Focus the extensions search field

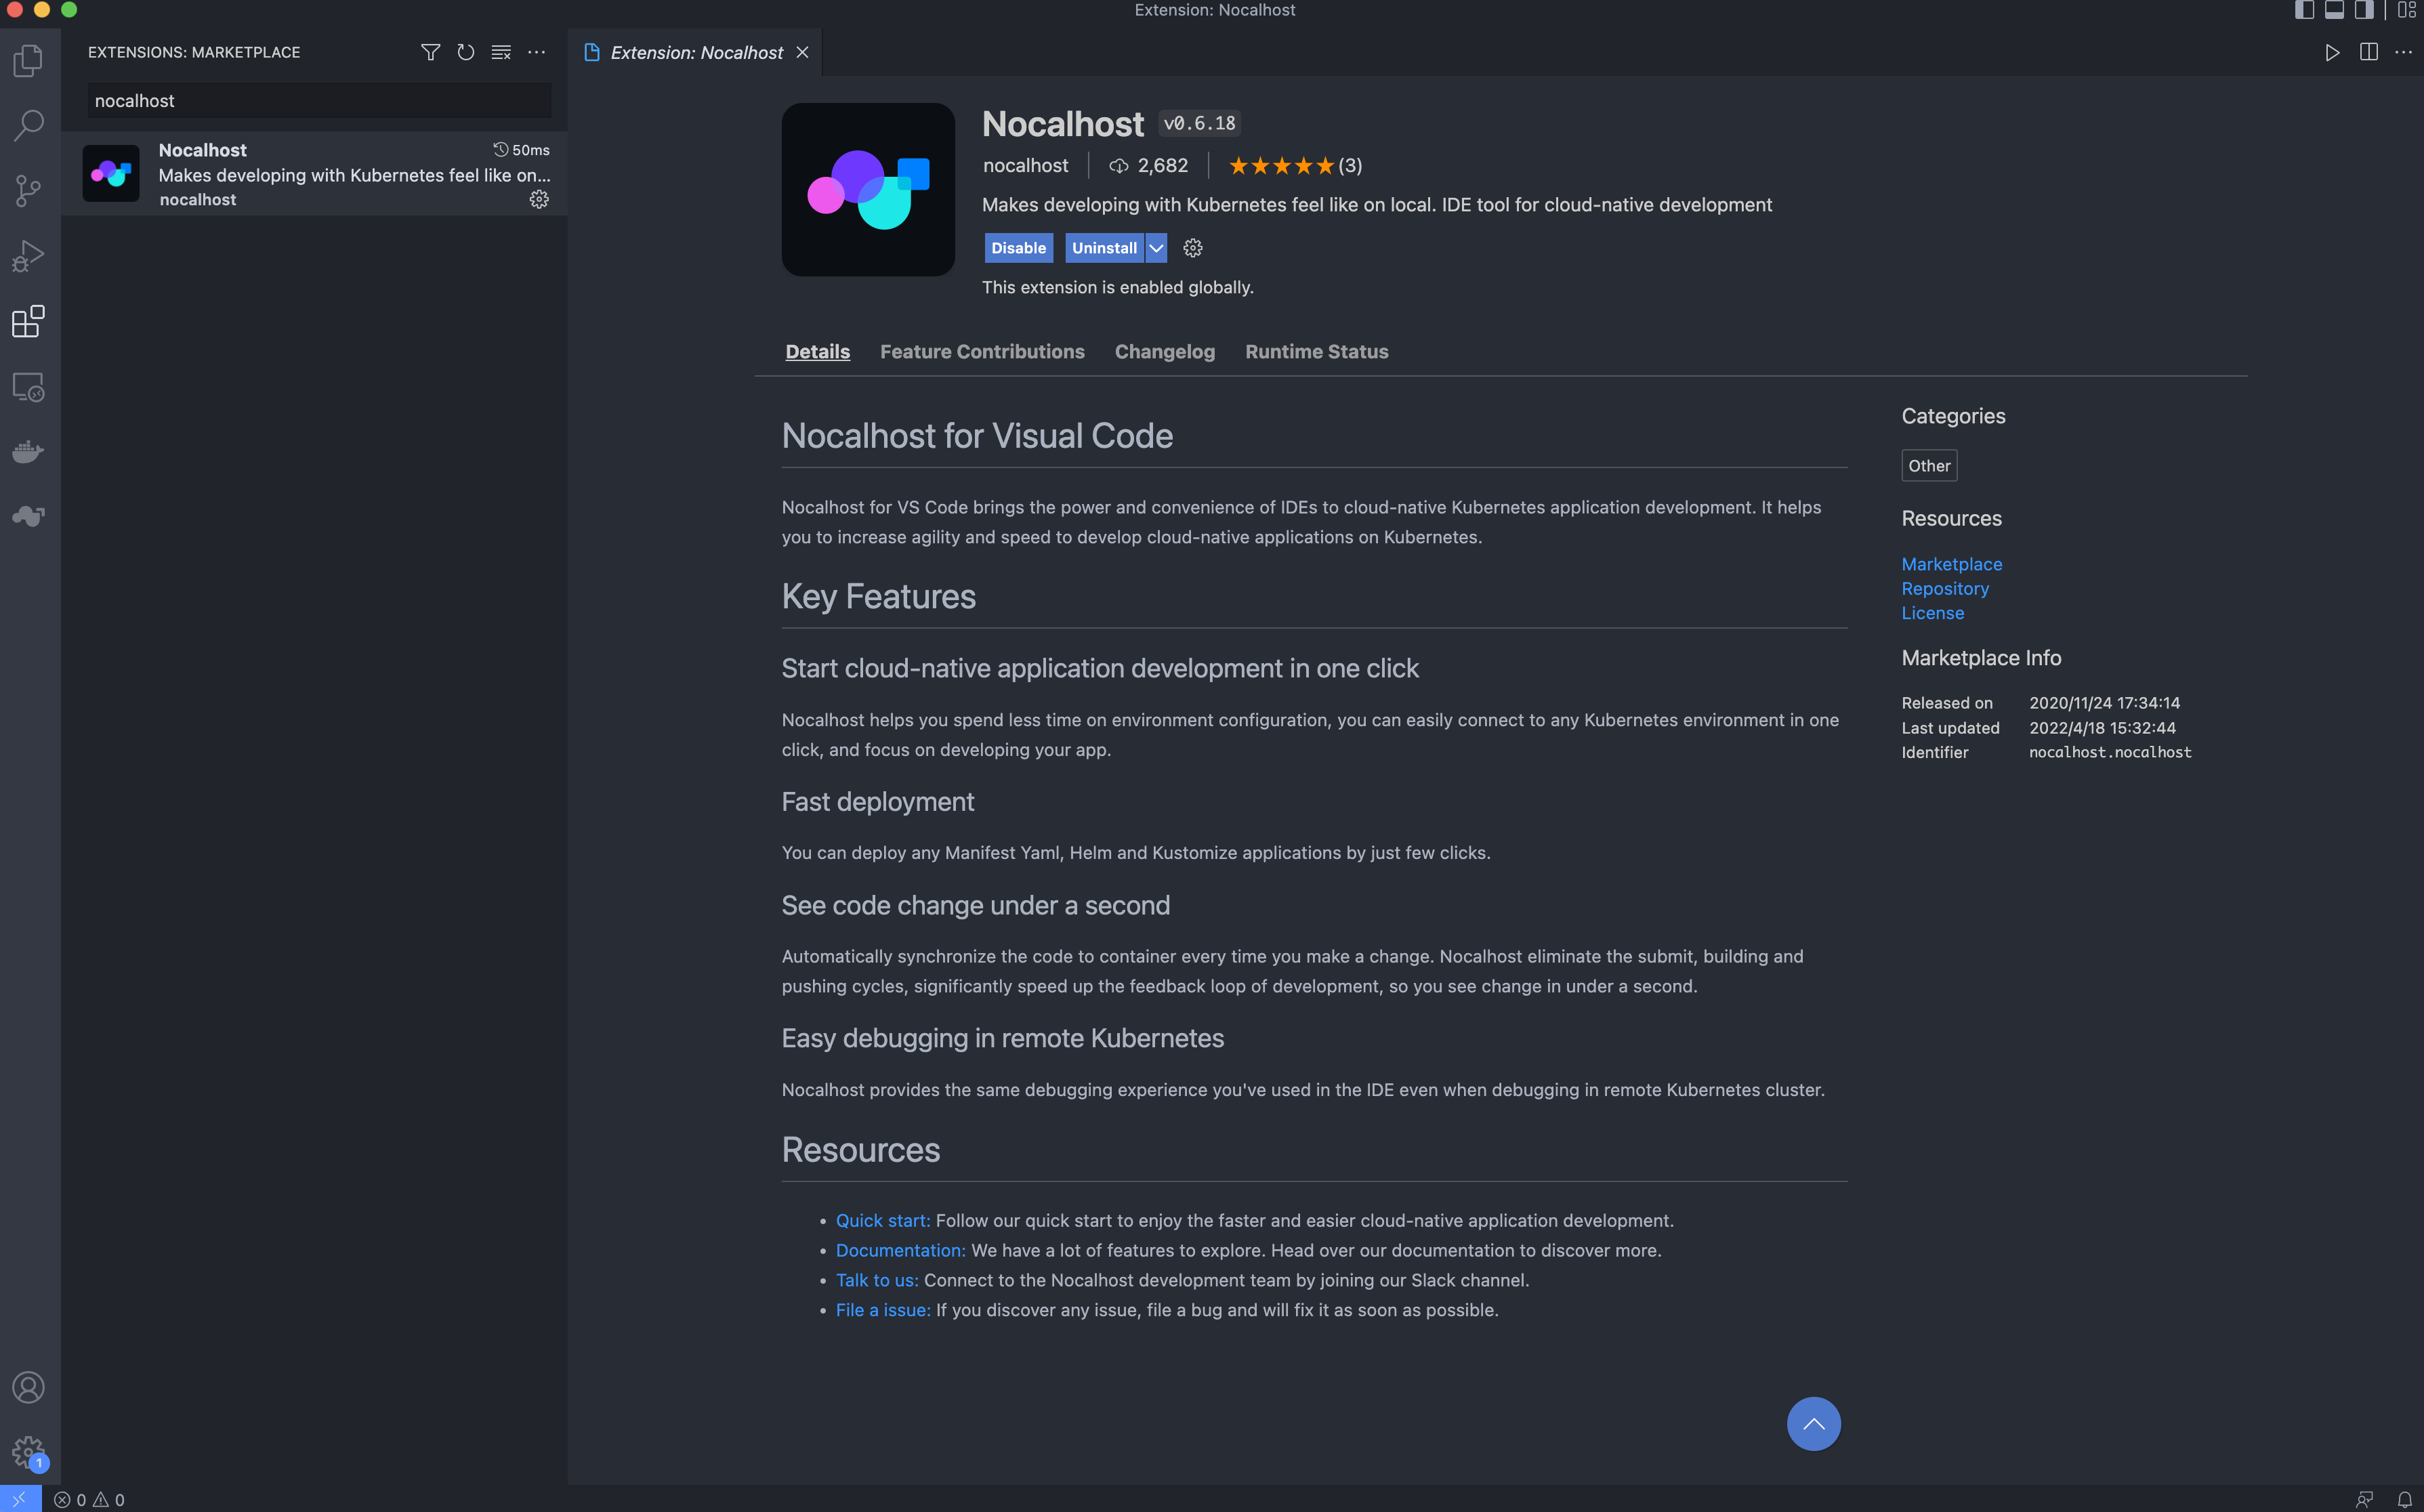pyautogui.click(x=319, y=101)
